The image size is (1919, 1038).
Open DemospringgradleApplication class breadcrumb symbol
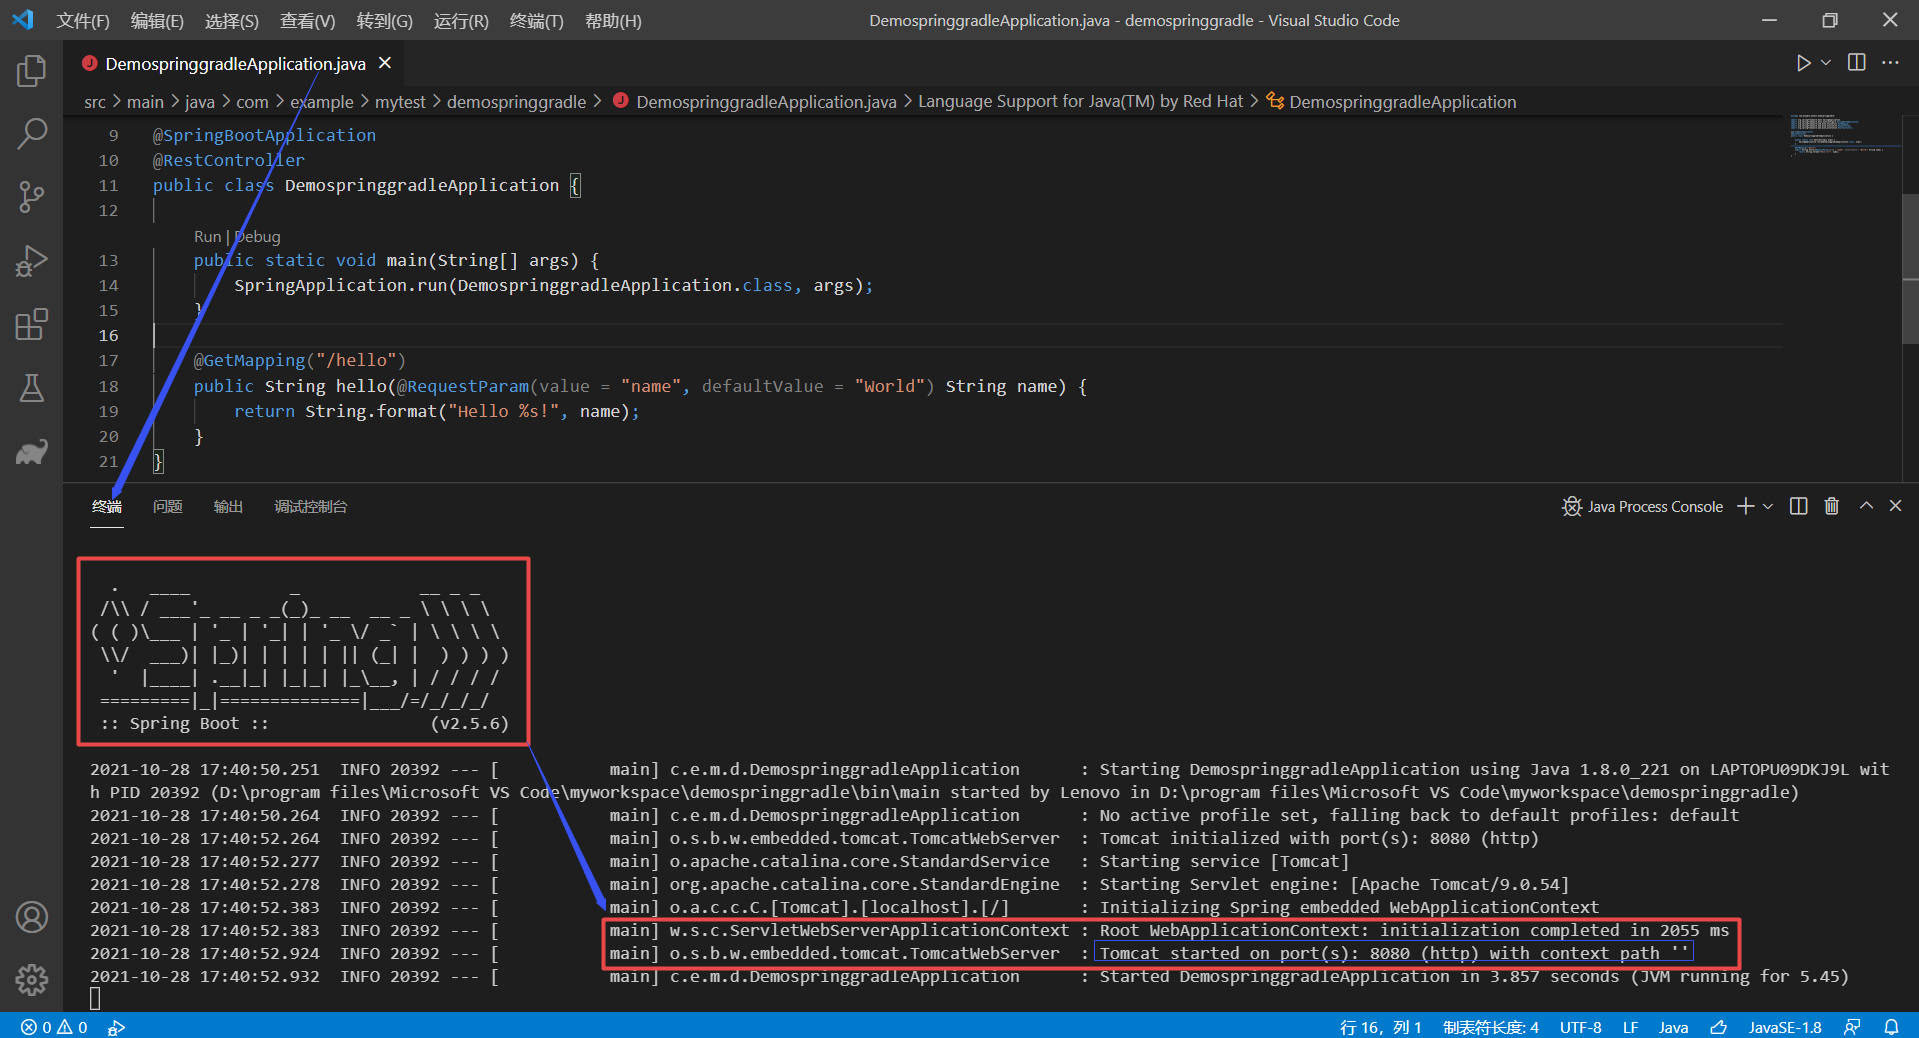tap(1392, 102)
